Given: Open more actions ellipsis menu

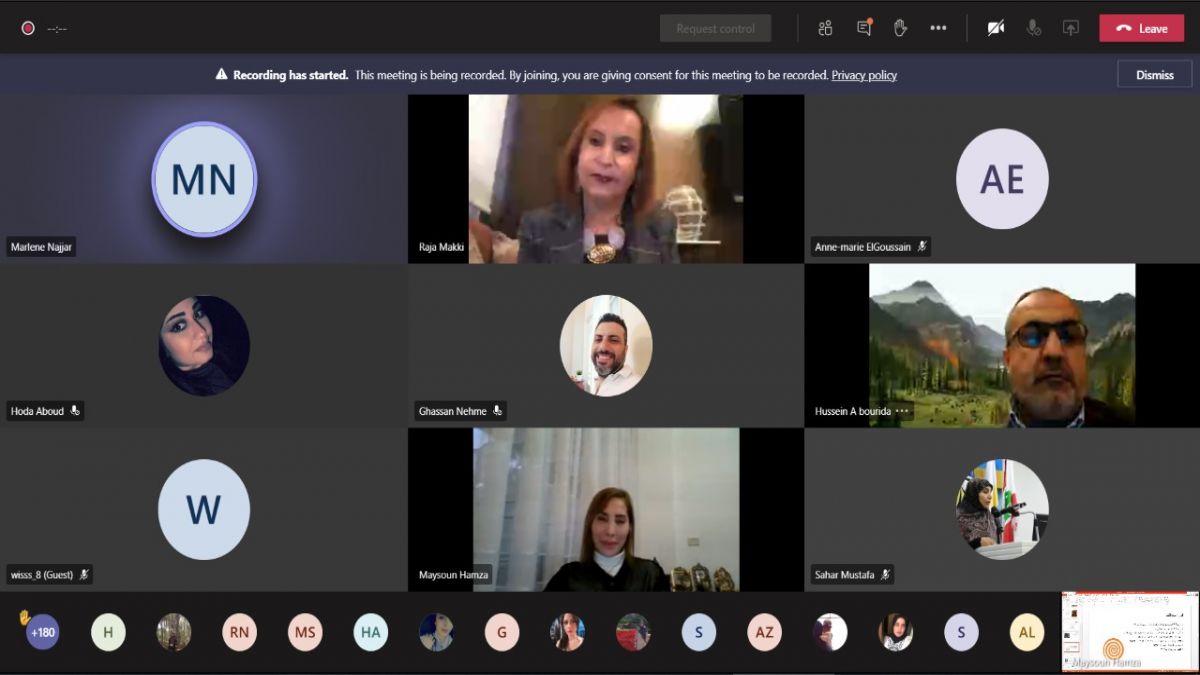Looking at the screenshot, I should [x=938, y=28].
